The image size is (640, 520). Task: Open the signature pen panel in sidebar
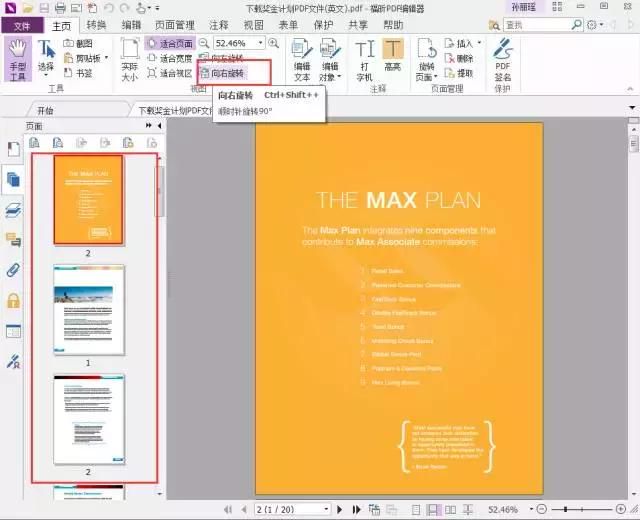click(x=13, y=361)
